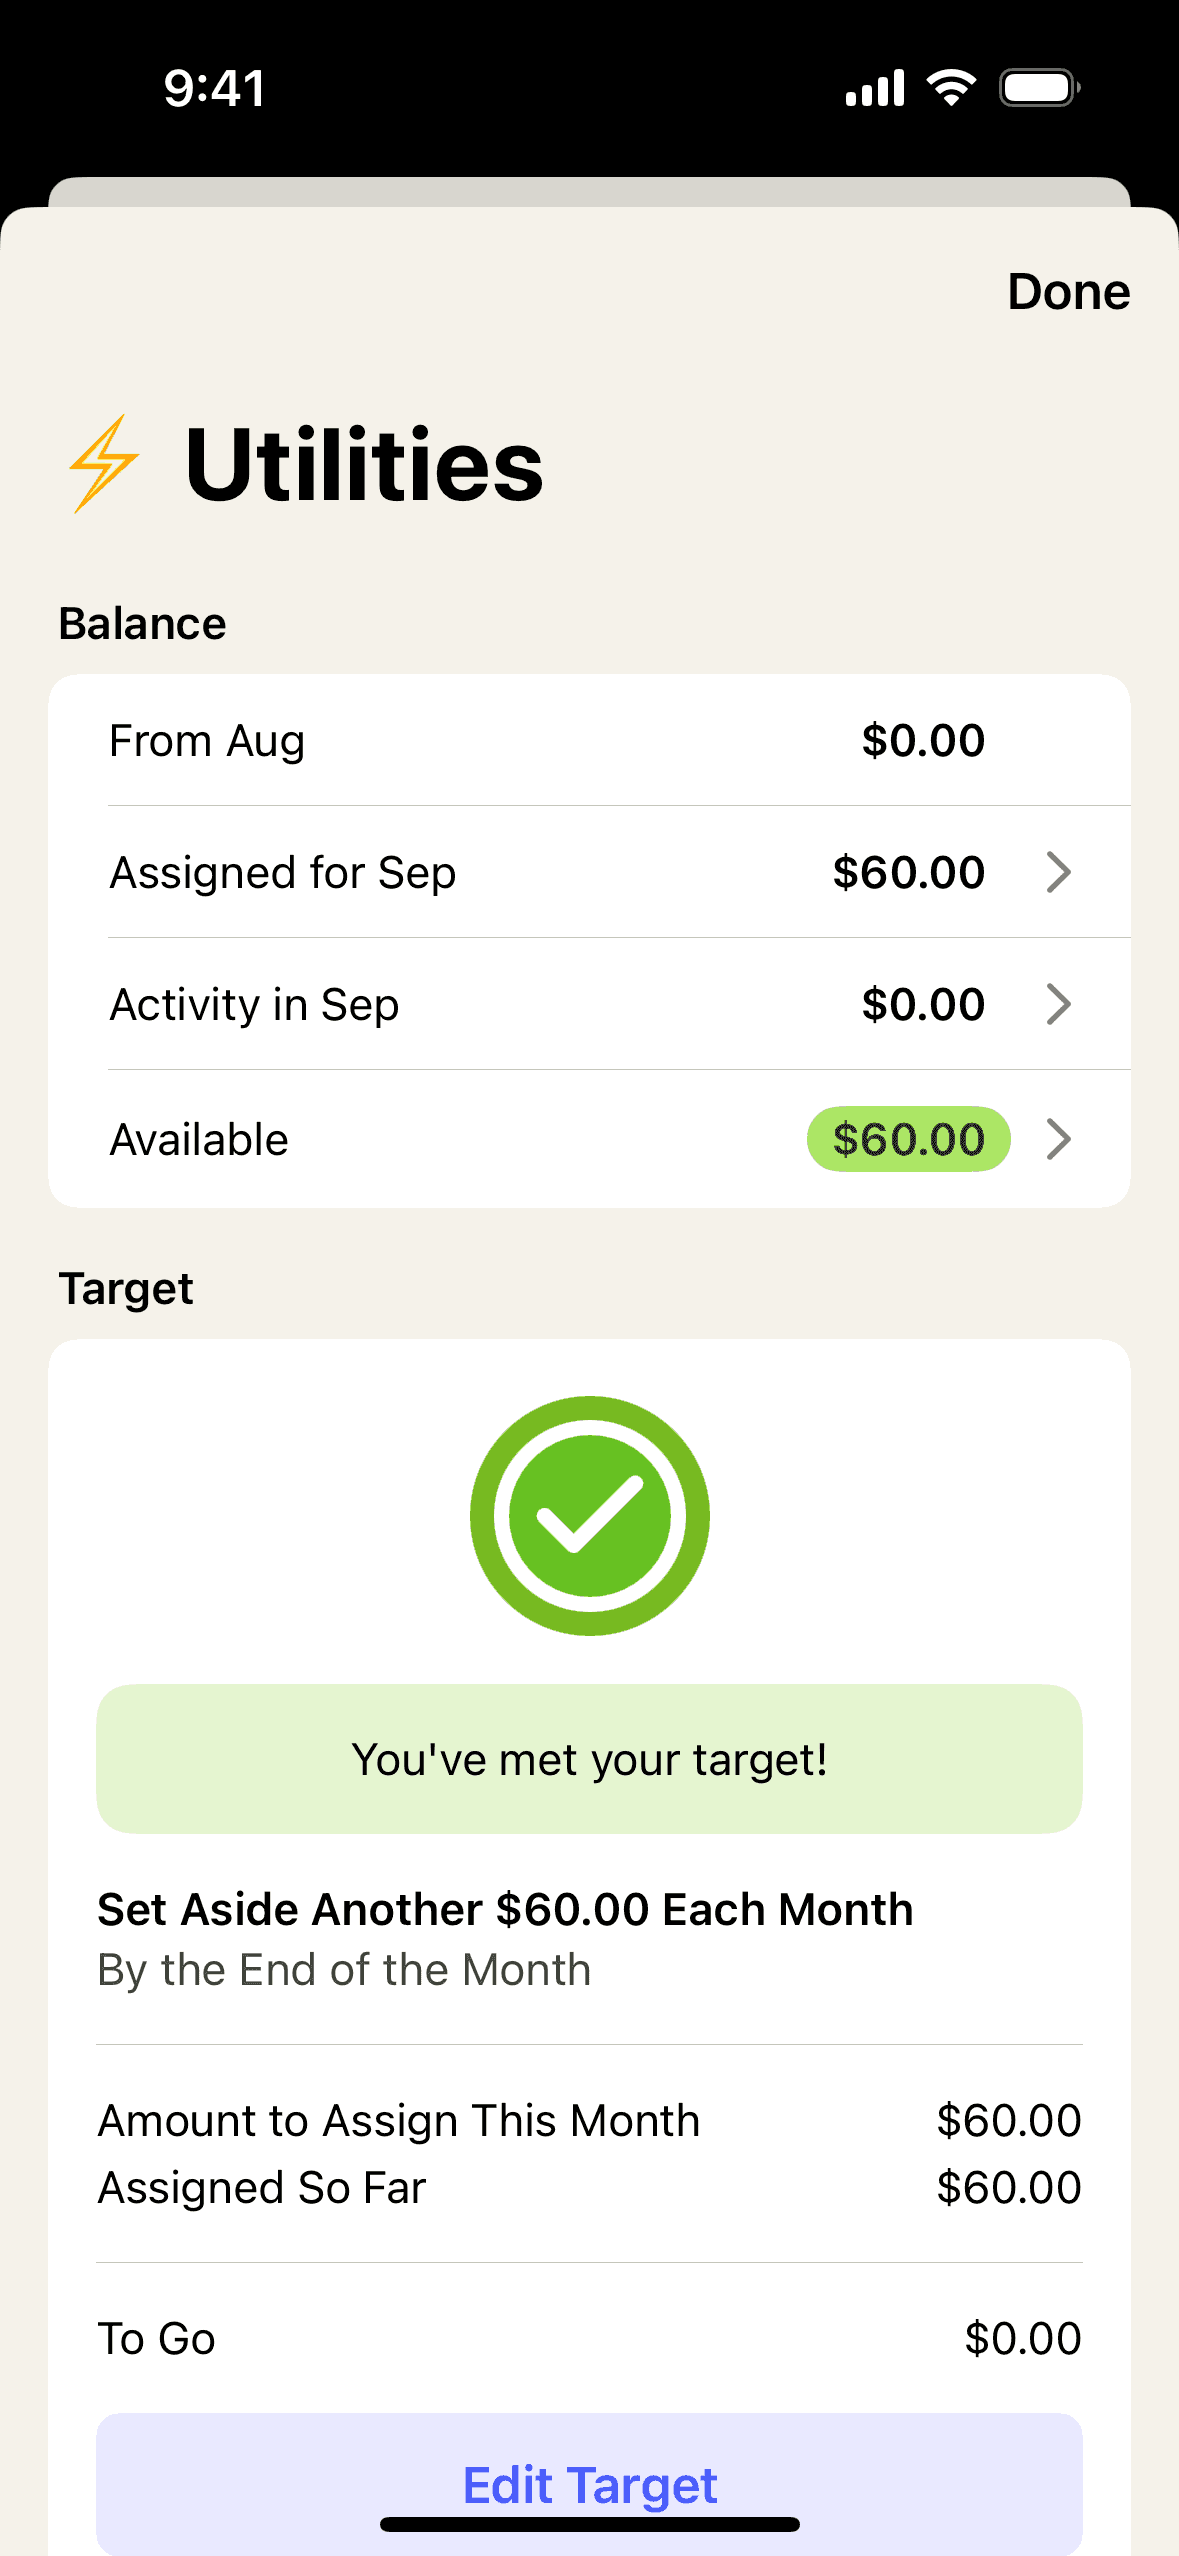This screenshot has width=1179, height=2556.
Task: Tap the cellular signal bars icon
Action: pos(875,88)
